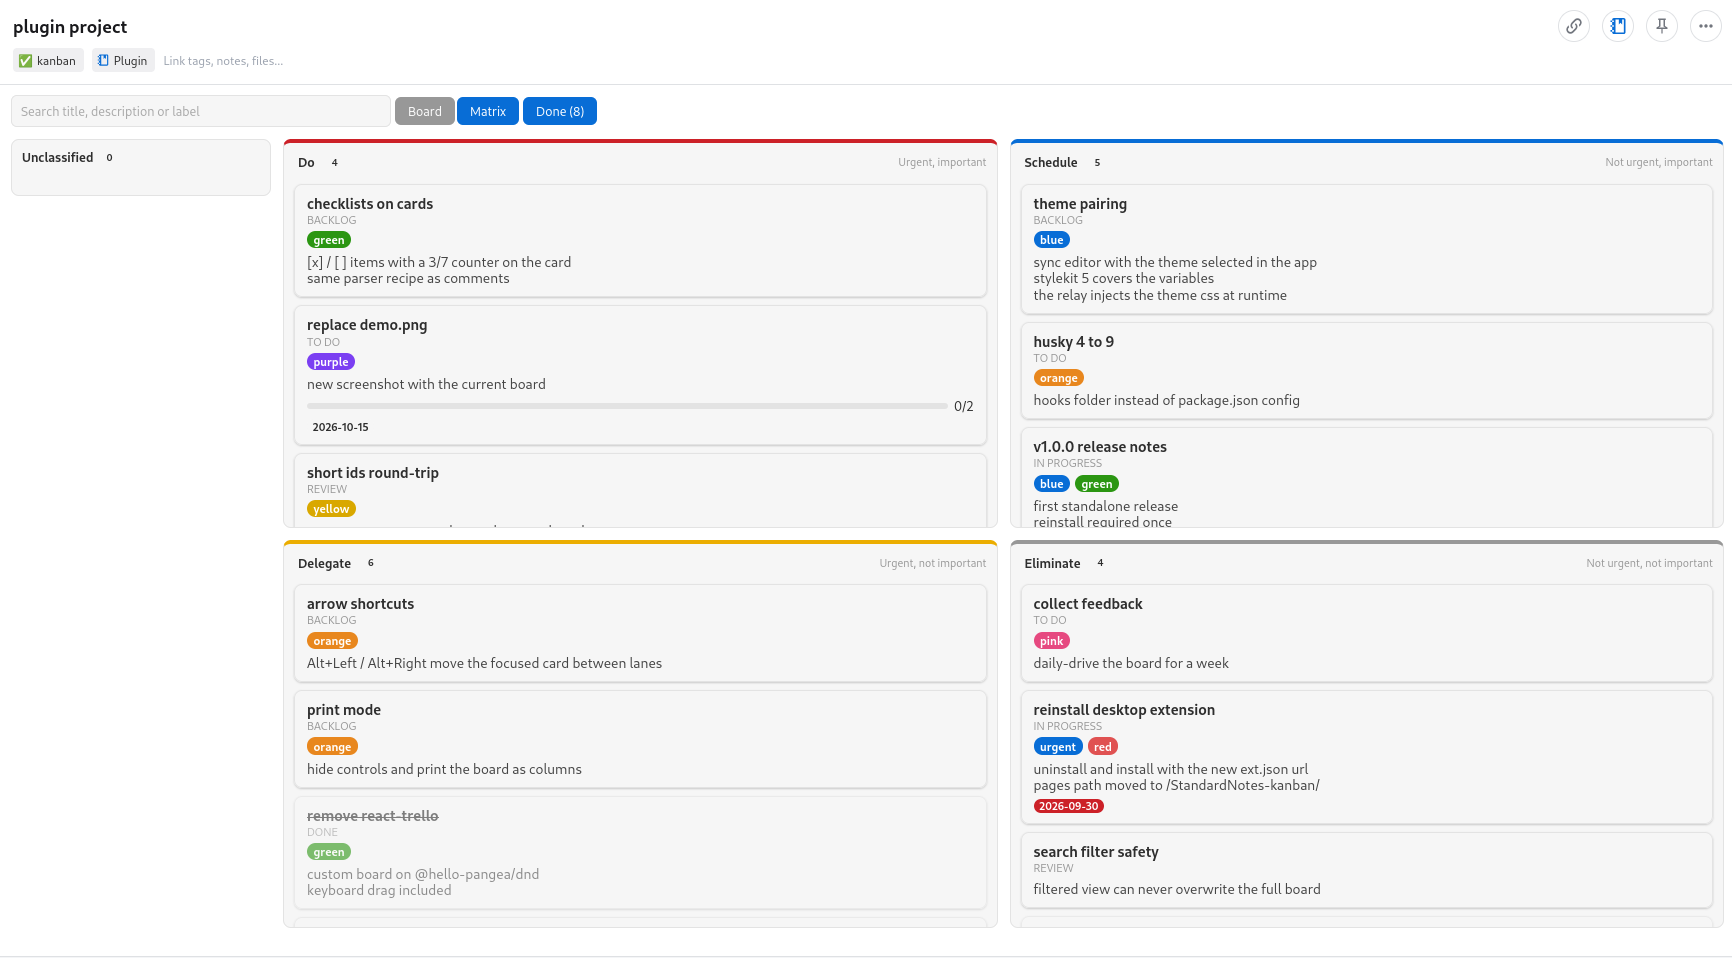Select the Matrix view tab
Image resolution: width=1732 pixels, height=958 pixels.
(x=488, y=111)
